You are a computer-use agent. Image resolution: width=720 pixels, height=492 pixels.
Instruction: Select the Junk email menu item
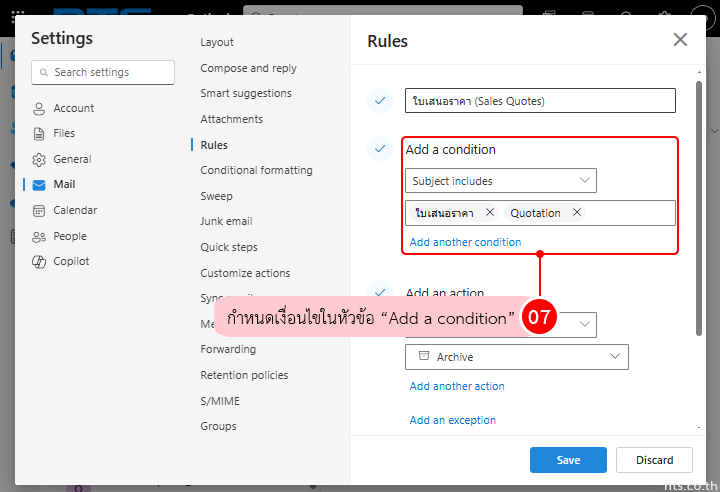[x=226, y=221]
